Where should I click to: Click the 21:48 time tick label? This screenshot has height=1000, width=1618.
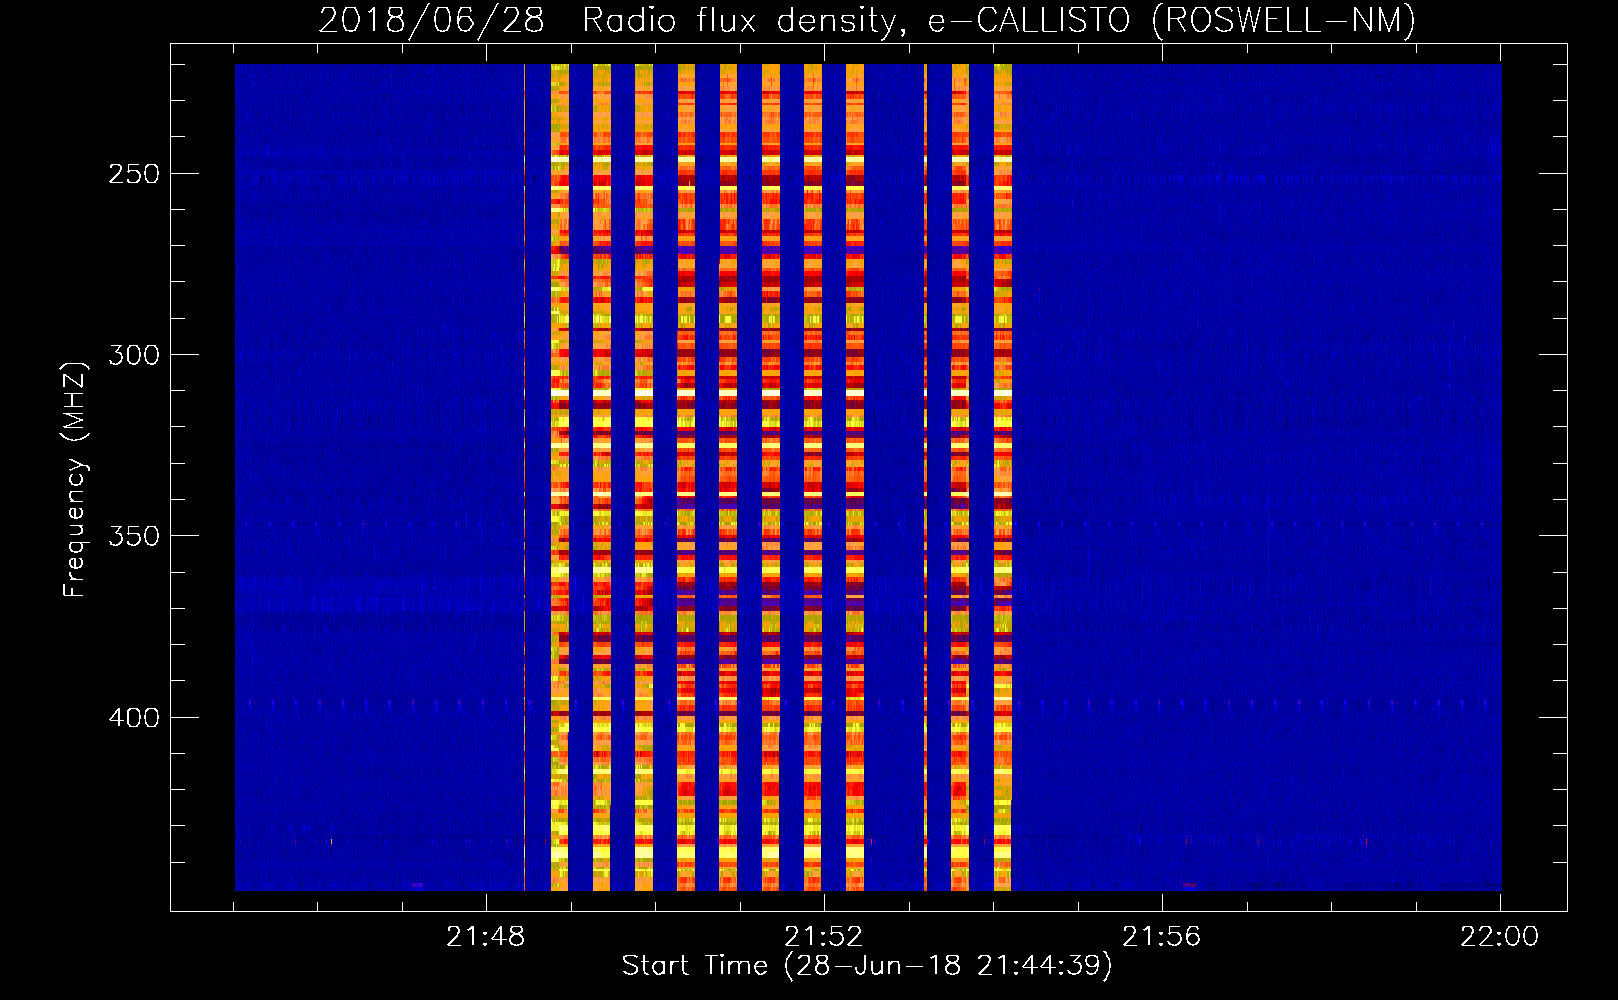(x=486, y=937)
